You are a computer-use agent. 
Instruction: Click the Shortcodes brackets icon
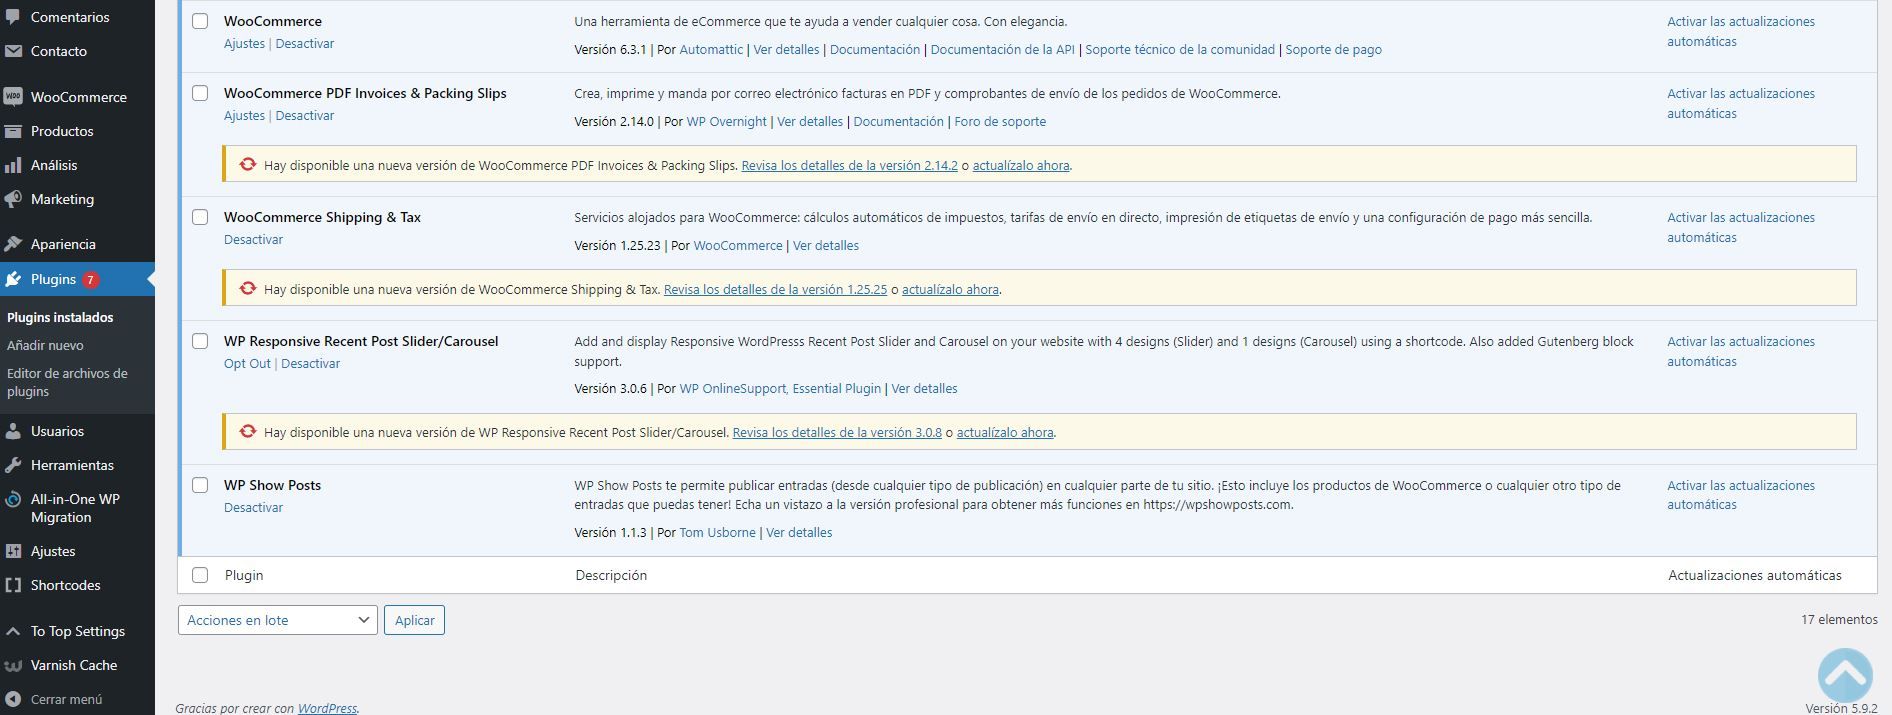[13, 585]
